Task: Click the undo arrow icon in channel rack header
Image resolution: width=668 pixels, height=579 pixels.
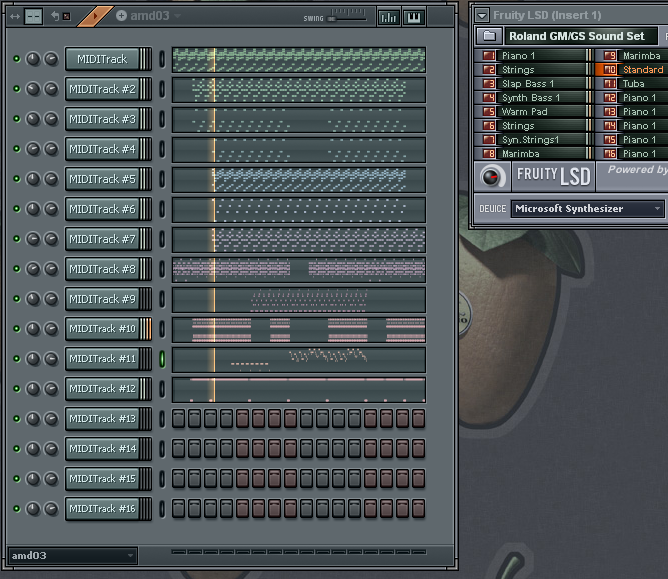Action: [x=55, y=16]
